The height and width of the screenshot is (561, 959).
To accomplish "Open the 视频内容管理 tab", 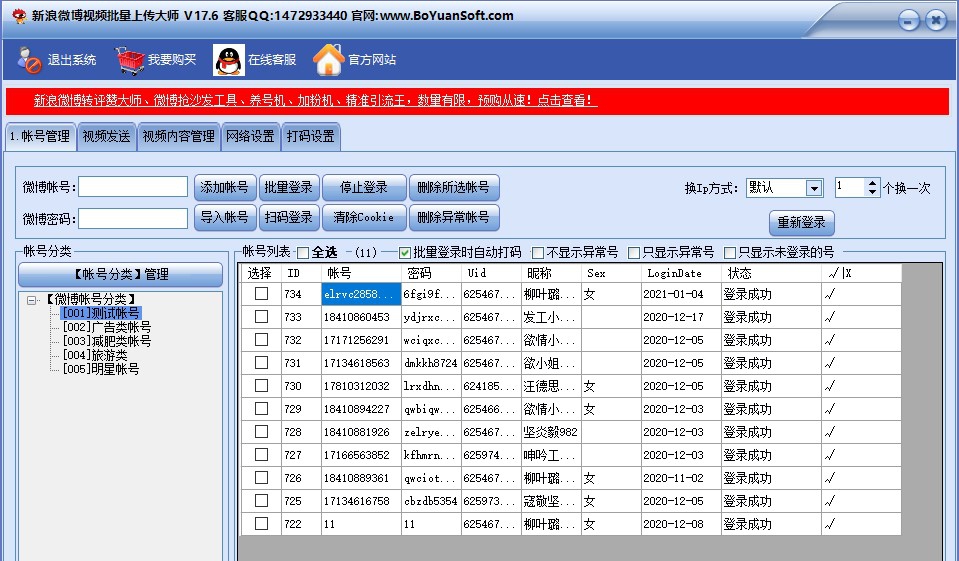I will [x=179, y=136].
